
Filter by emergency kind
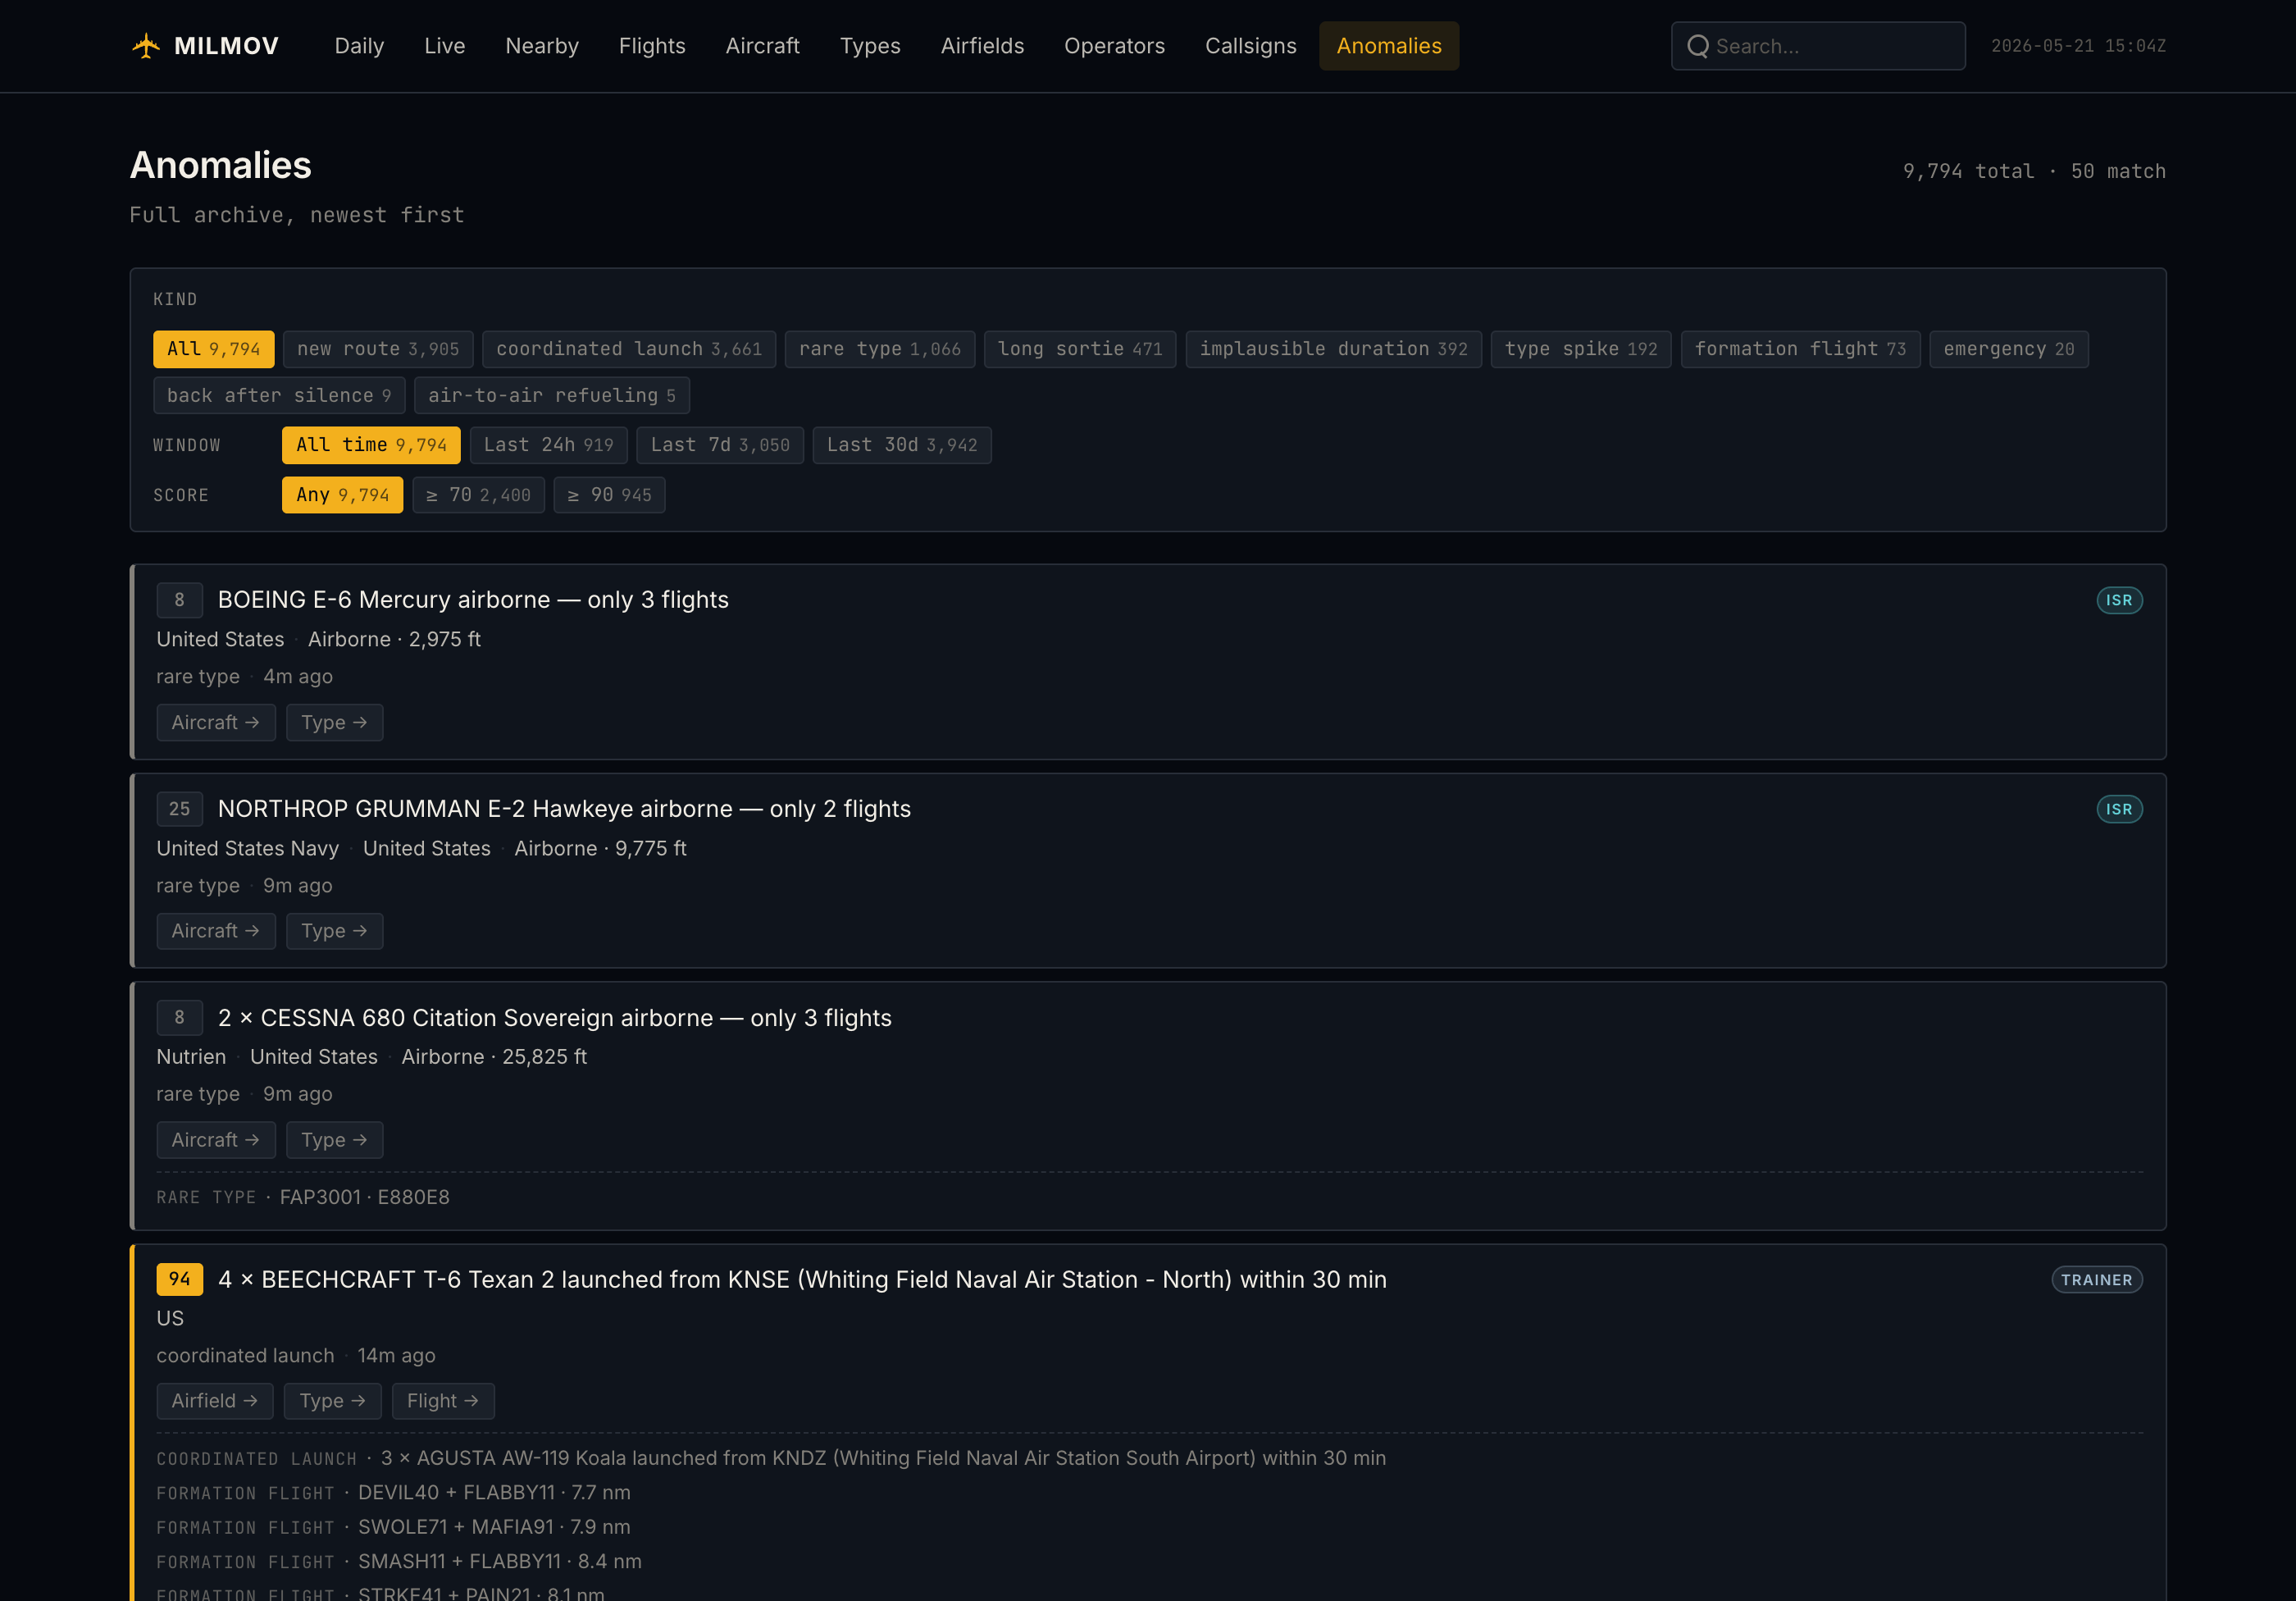[2009, 349]
